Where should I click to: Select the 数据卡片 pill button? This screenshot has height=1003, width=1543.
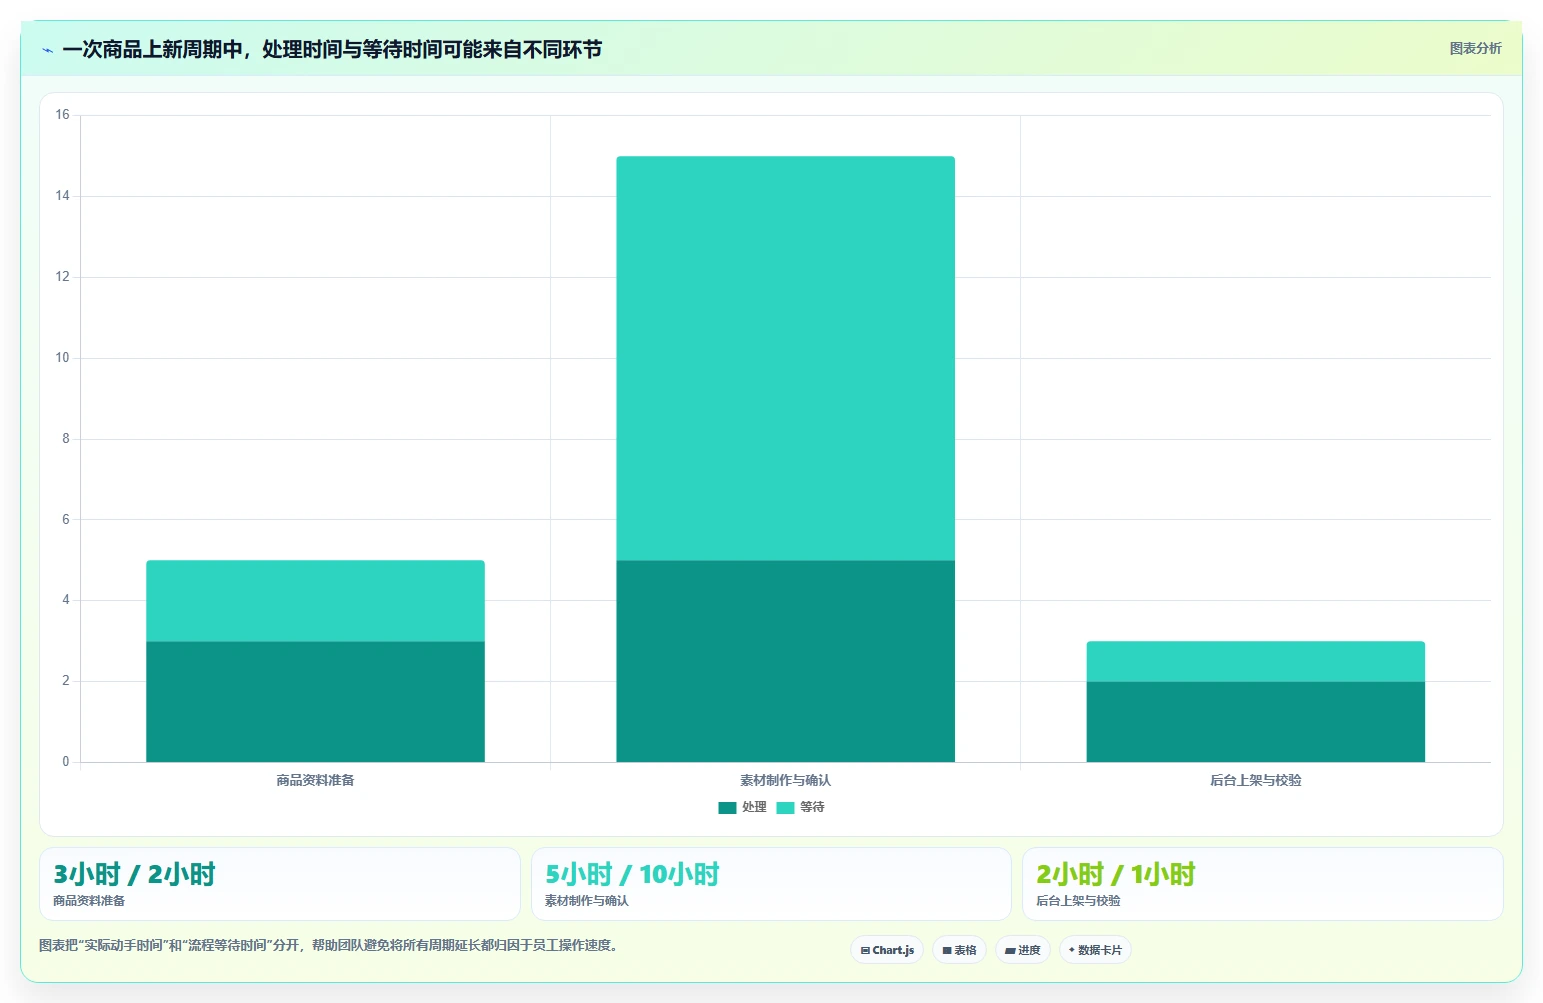pos(1095,950)
